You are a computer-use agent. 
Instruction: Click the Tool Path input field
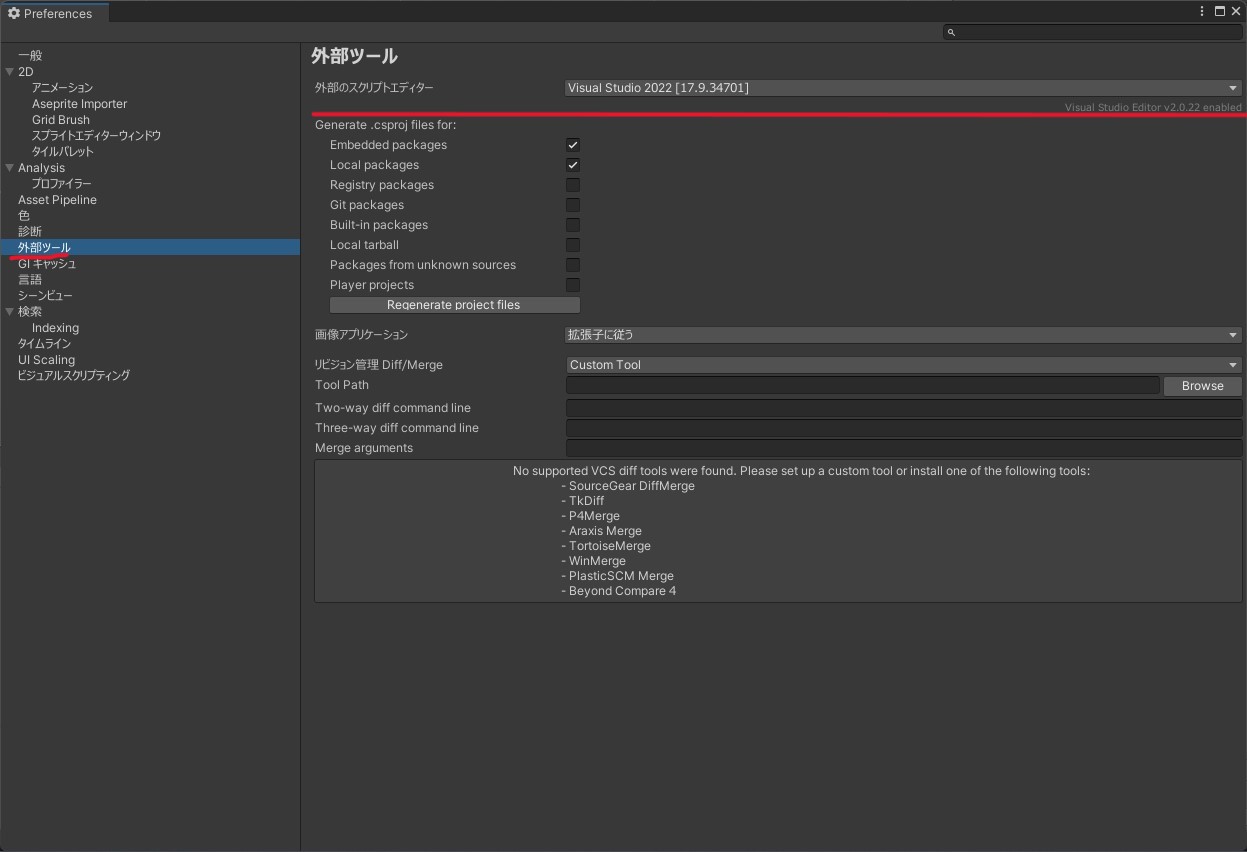862,385
